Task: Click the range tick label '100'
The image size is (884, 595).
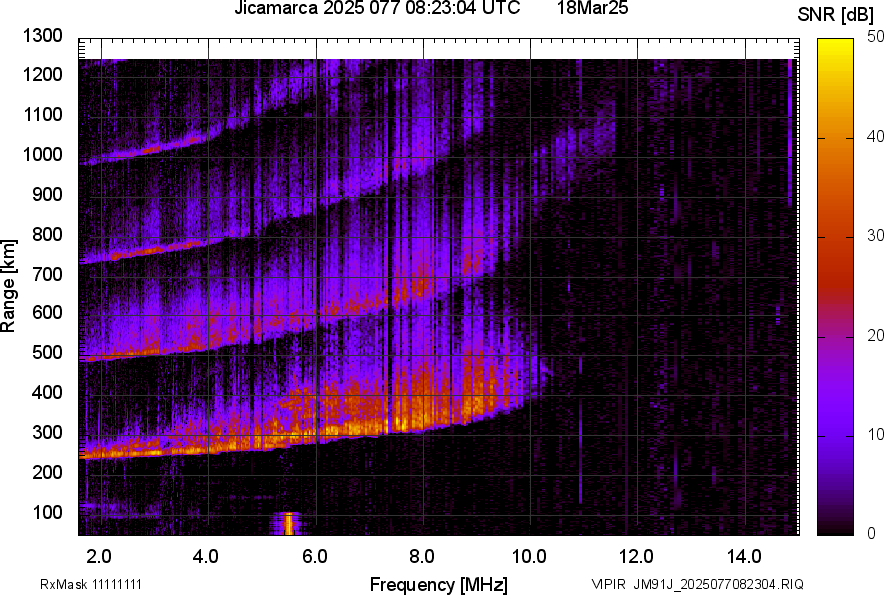Action: pos(47,512)
